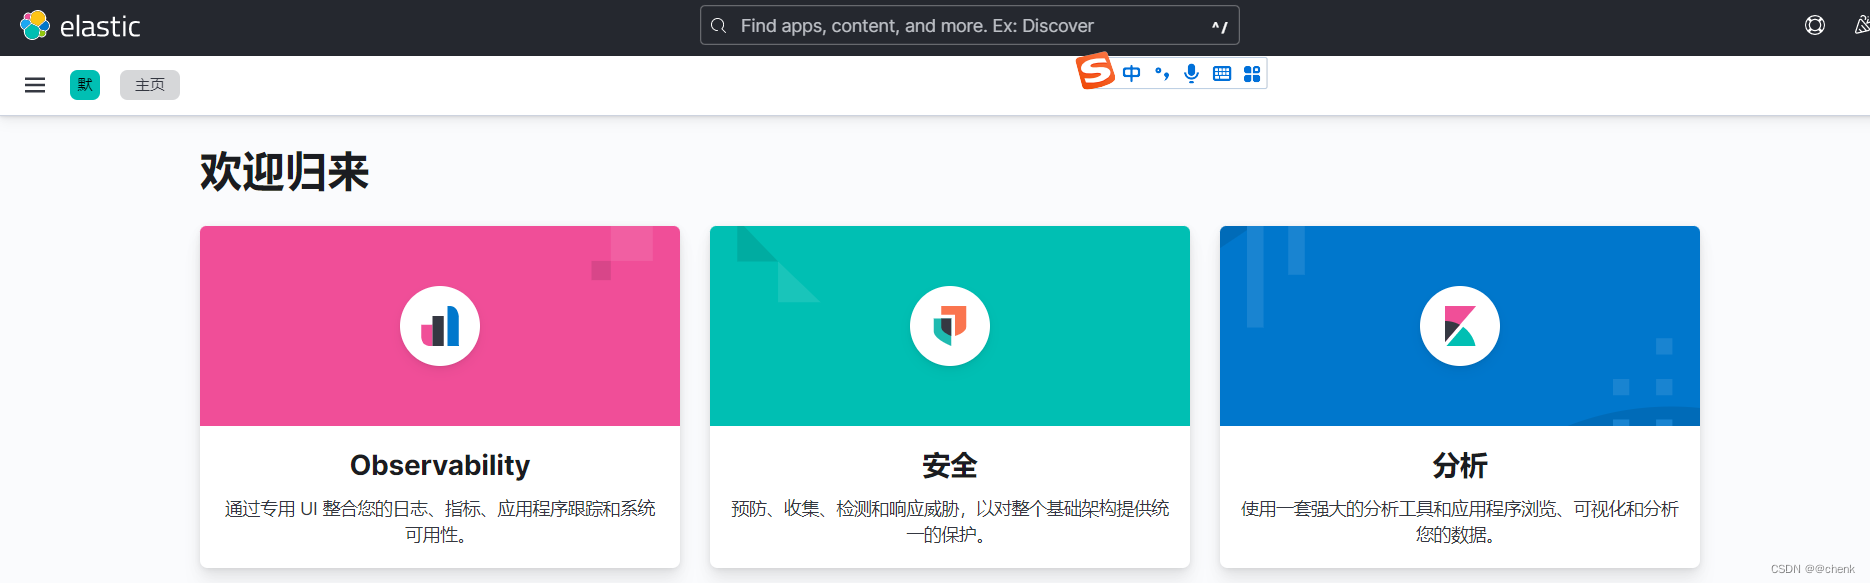Open the IME soft keyboard icon
The width and height of the screenshot is (1870, 583).
click(1222, 73)
